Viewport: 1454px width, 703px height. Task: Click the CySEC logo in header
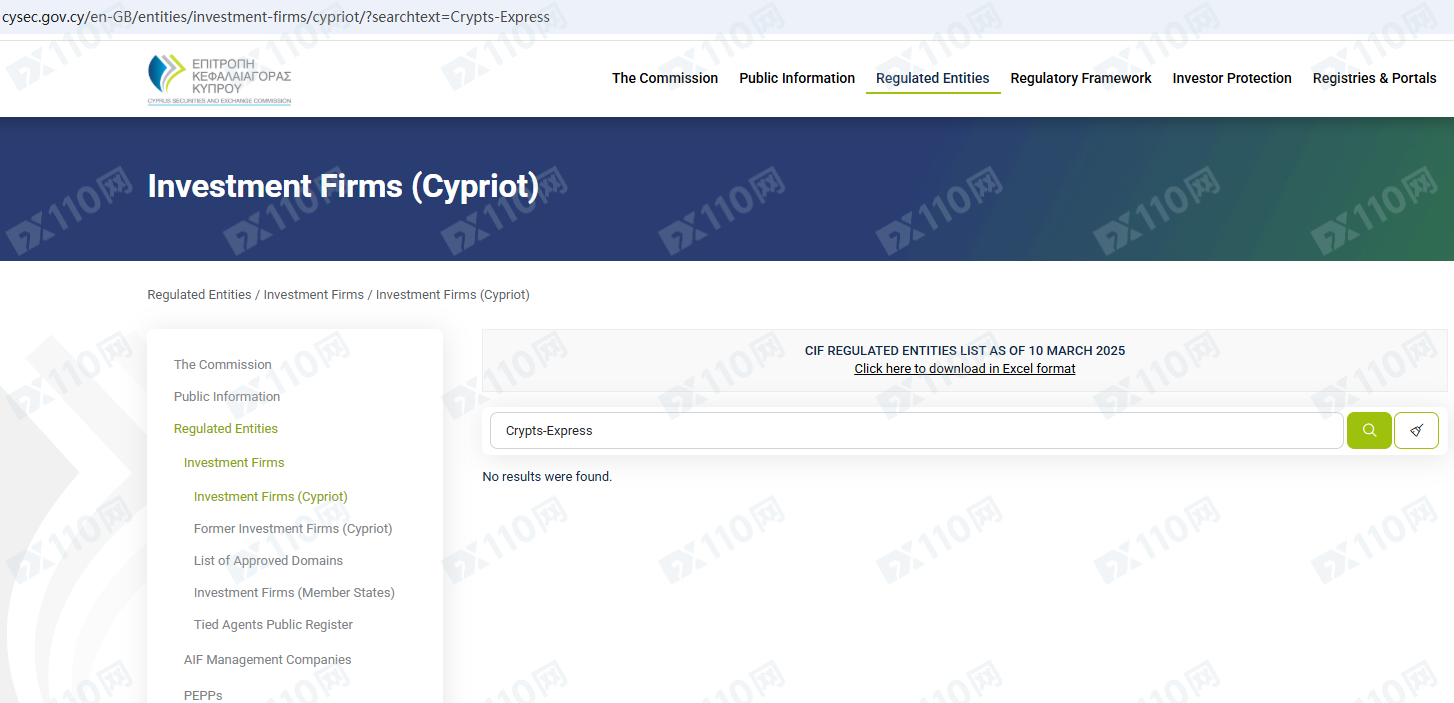[220, 78]
